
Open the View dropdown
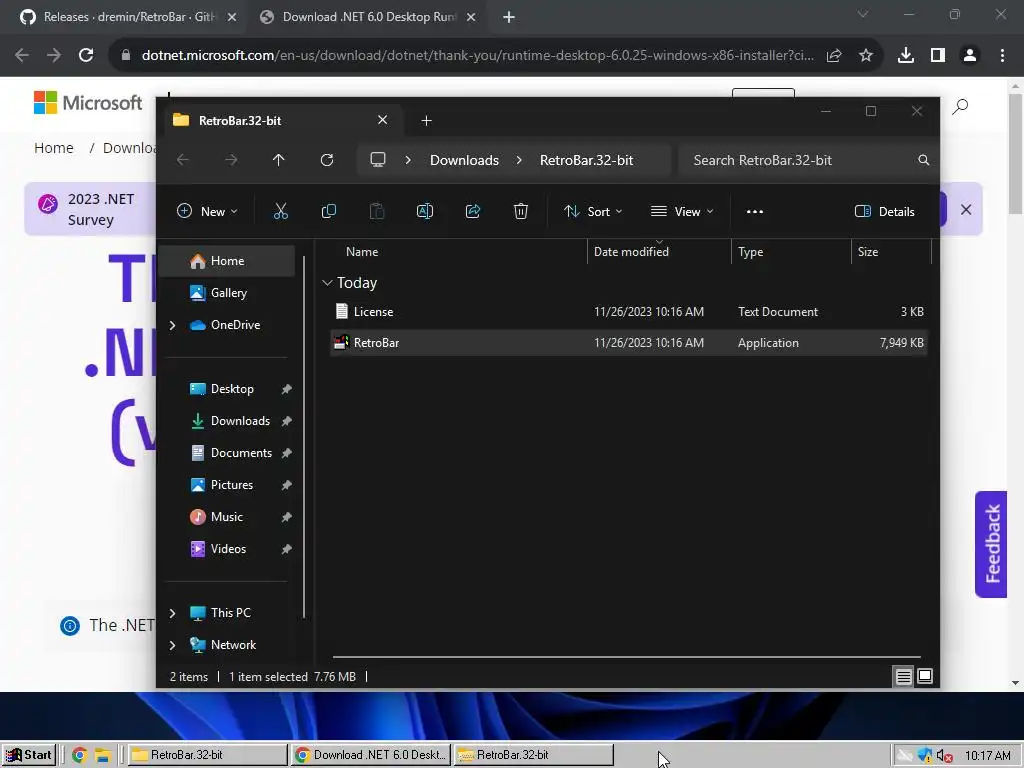pyautogui.click(x=682, y=212)
